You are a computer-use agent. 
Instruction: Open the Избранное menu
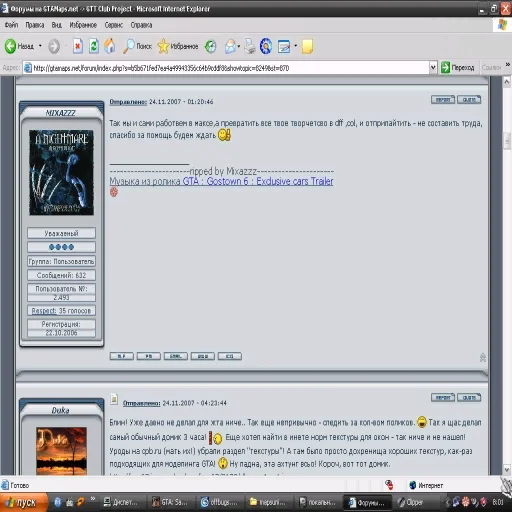click(x=83, y=25)
